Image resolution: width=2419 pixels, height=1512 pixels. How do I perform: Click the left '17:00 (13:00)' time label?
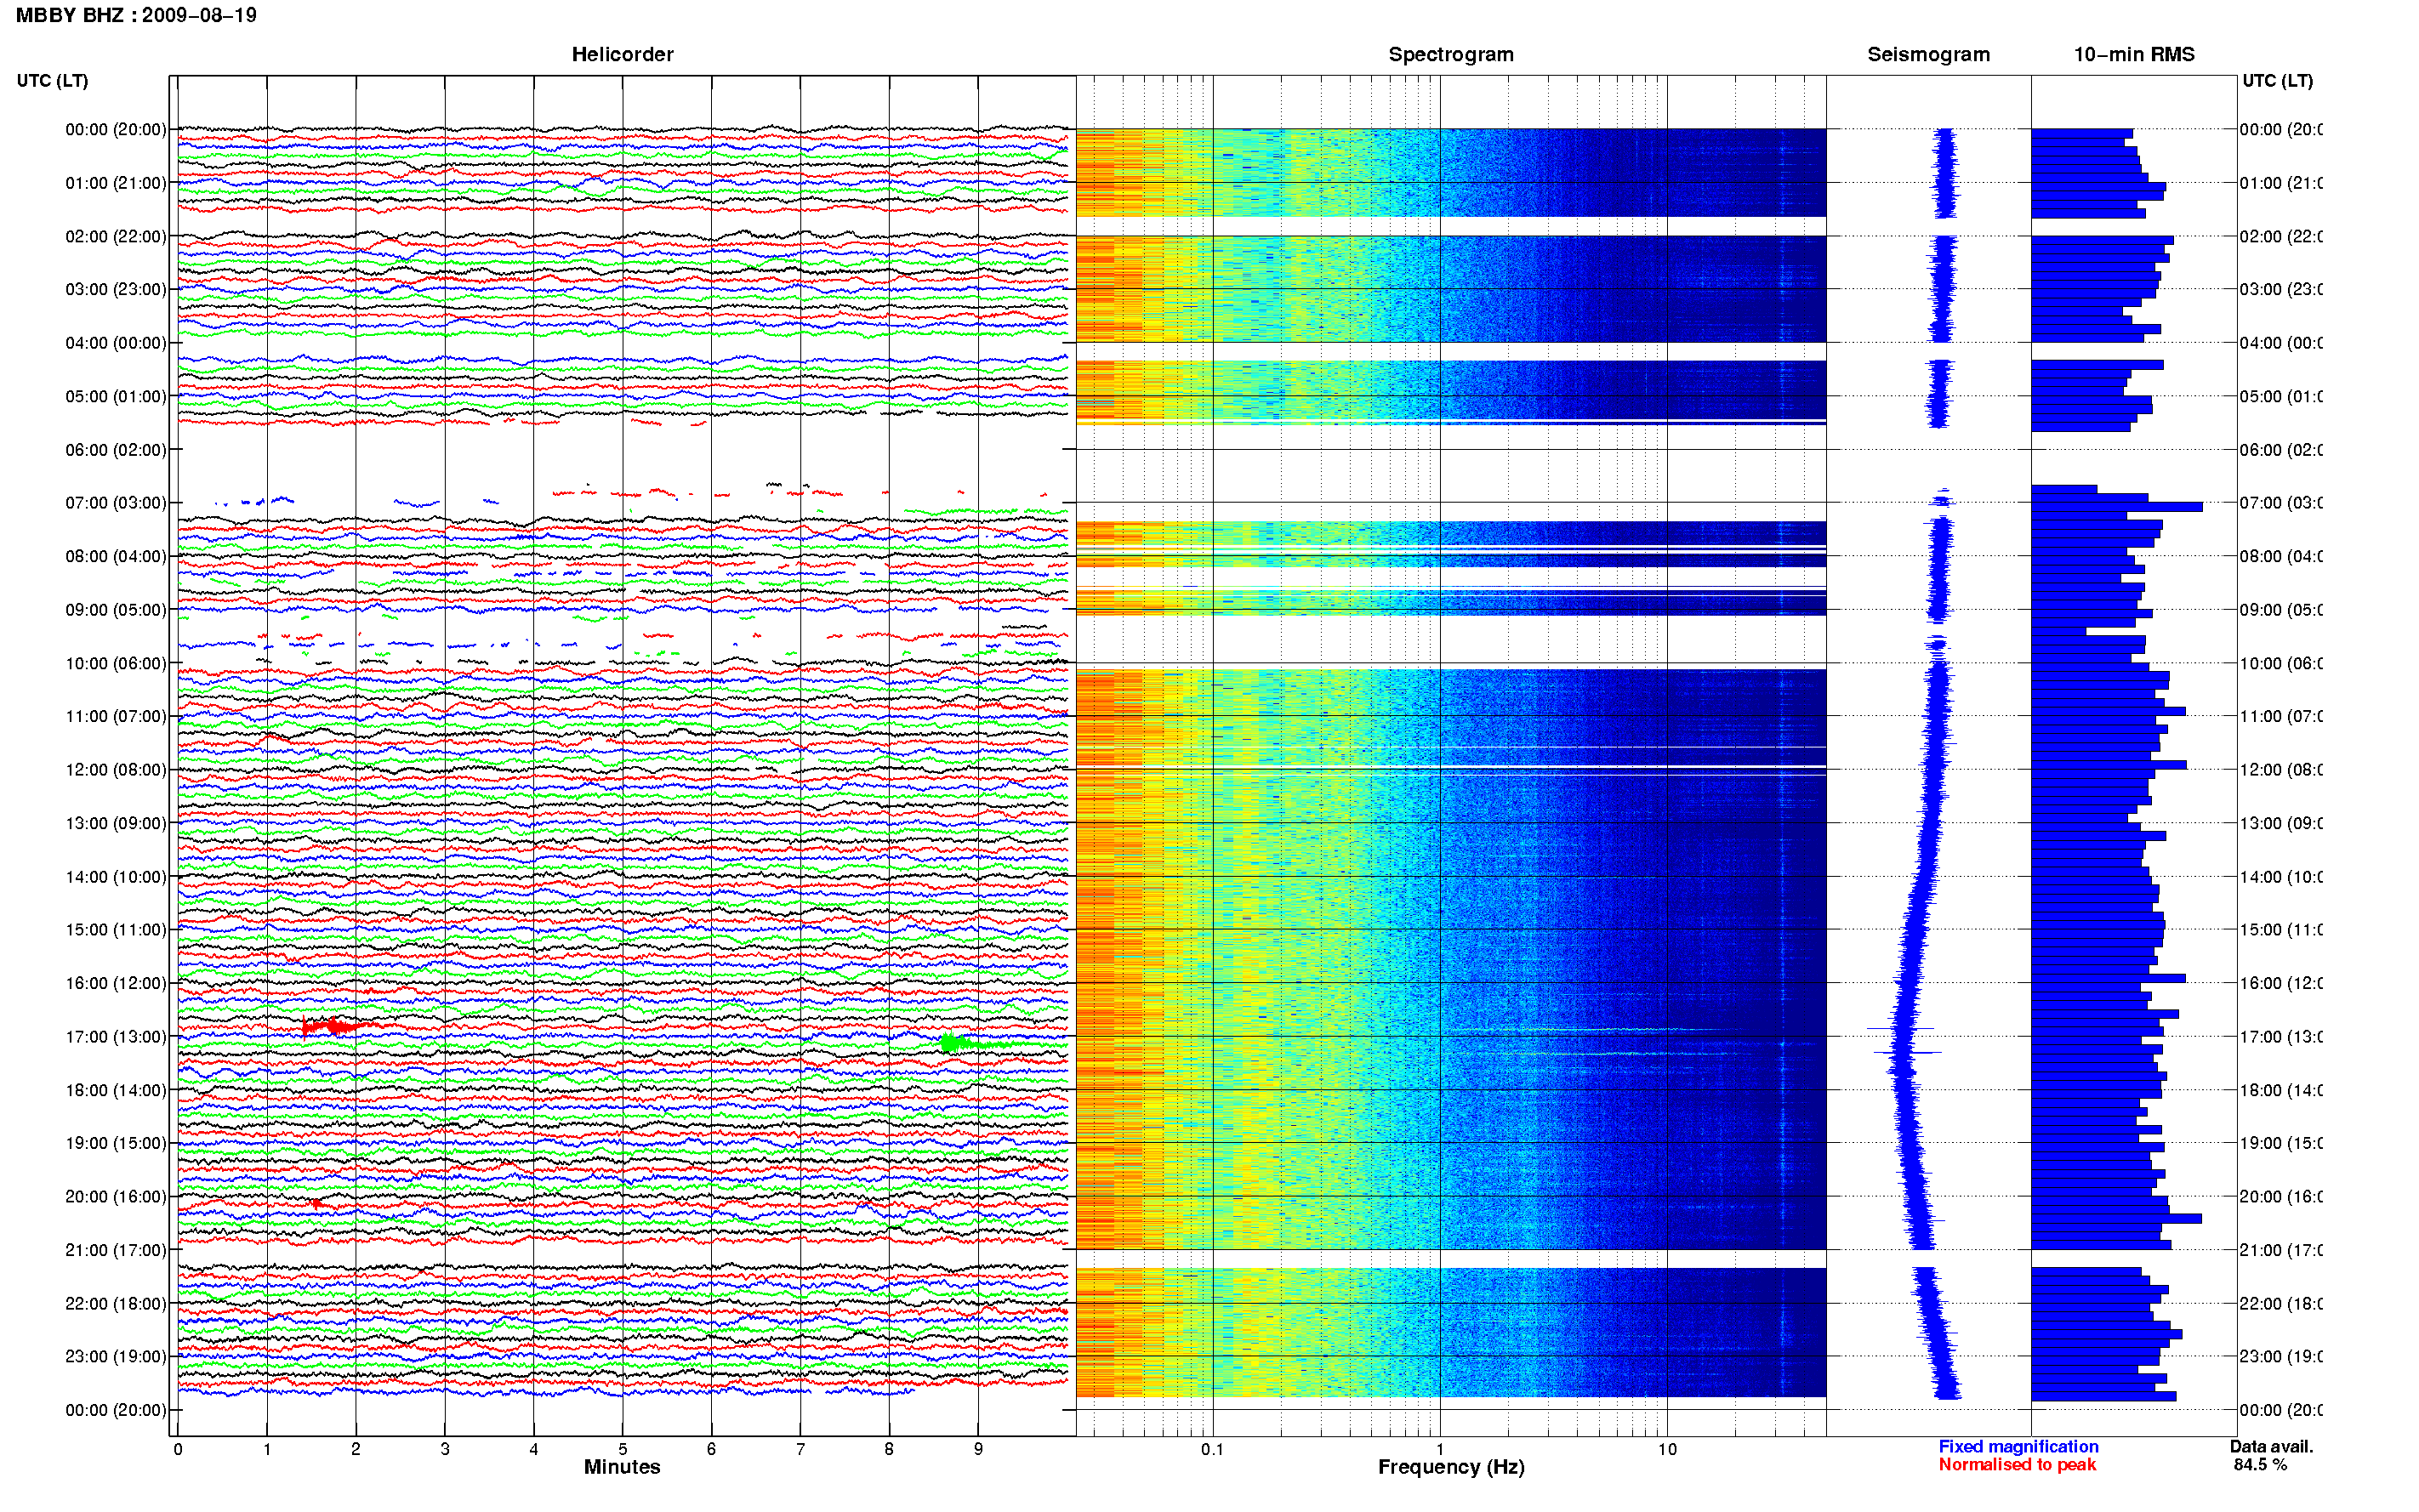(x=115, y=1037)
